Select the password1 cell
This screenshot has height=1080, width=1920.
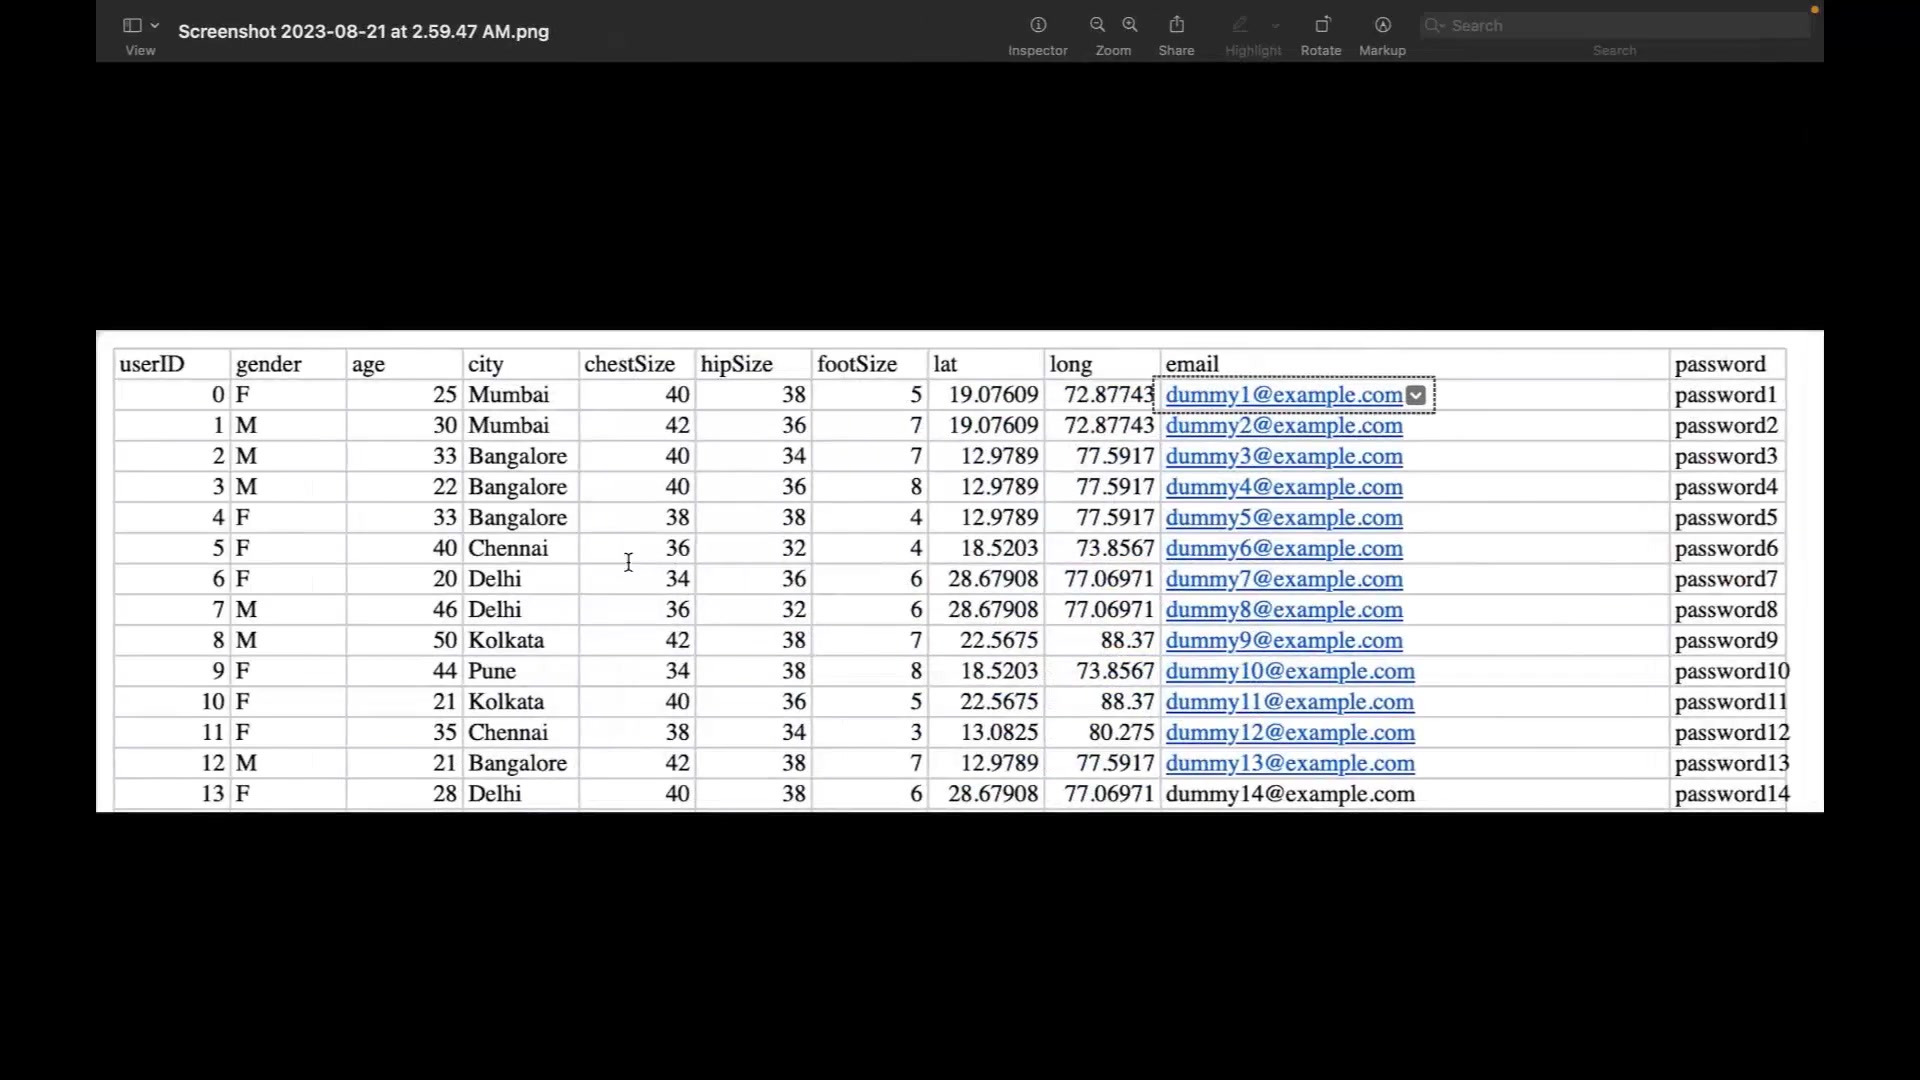1726,395
